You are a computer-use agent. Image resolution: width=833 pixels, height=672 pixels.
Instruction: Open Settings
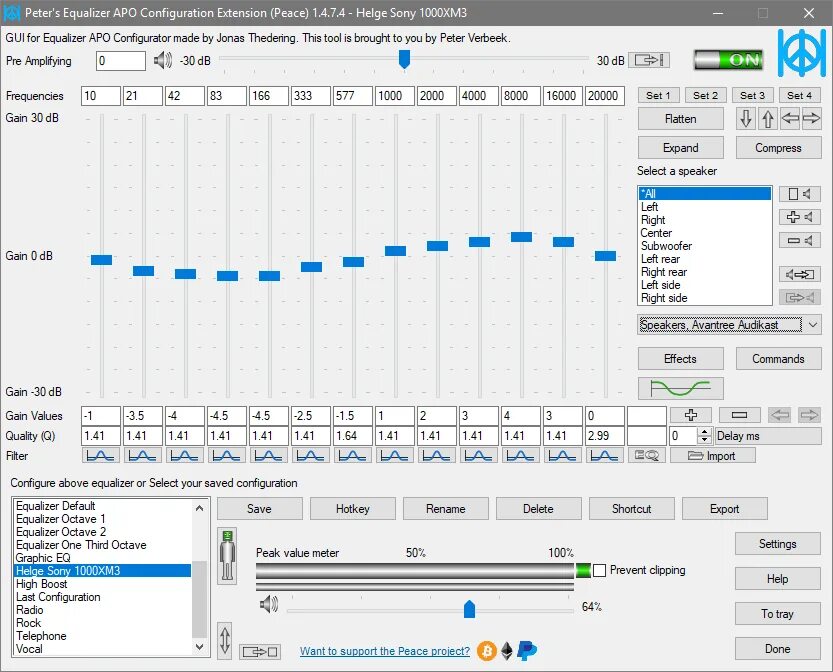point(778,543)
